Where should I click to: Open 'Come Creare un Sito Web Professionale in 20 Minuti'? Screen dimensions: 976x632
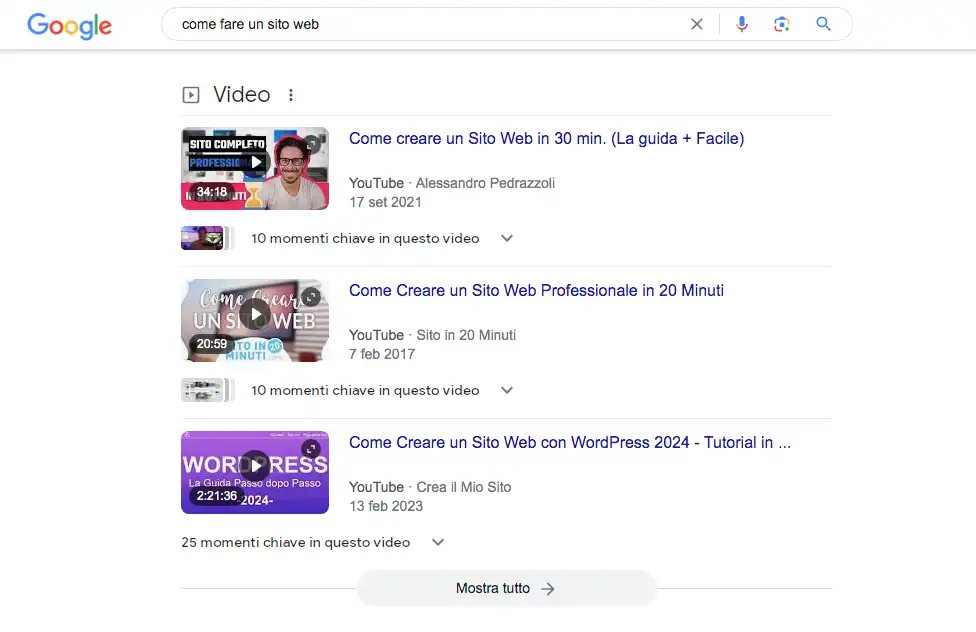pyautogui.click(x=537, y=290)
